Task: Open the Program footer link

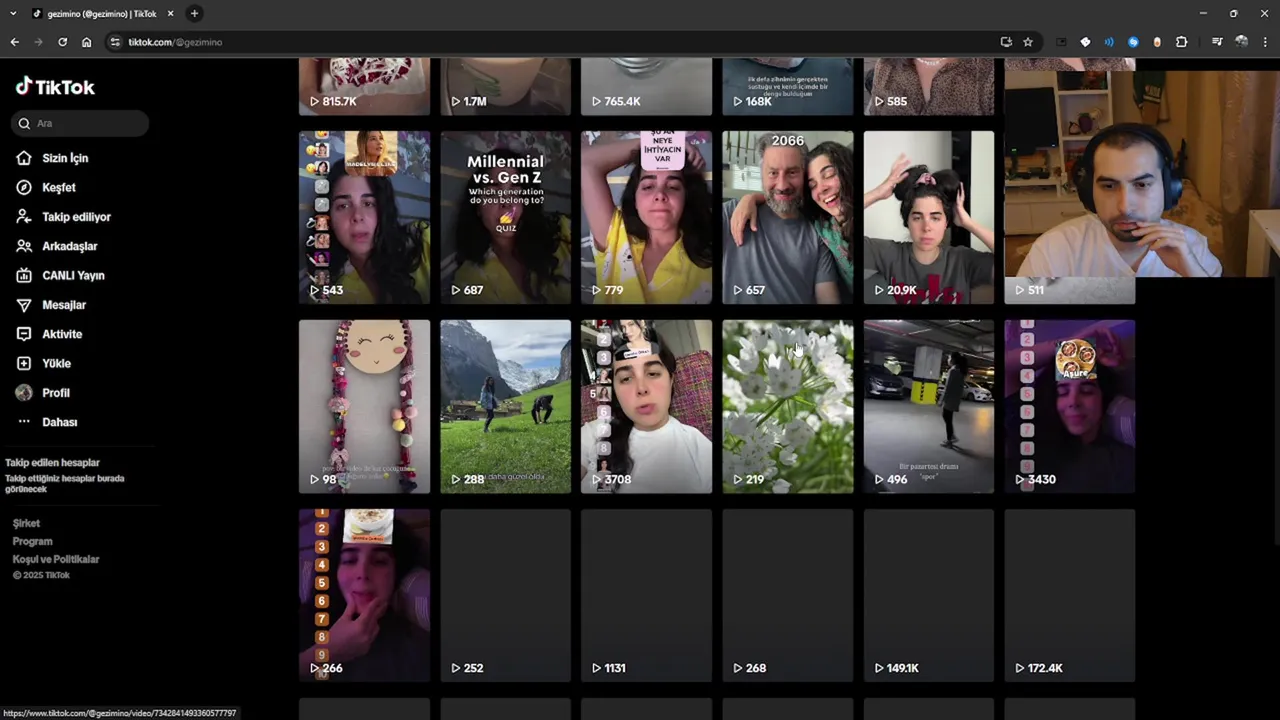Action: [32, 541]
